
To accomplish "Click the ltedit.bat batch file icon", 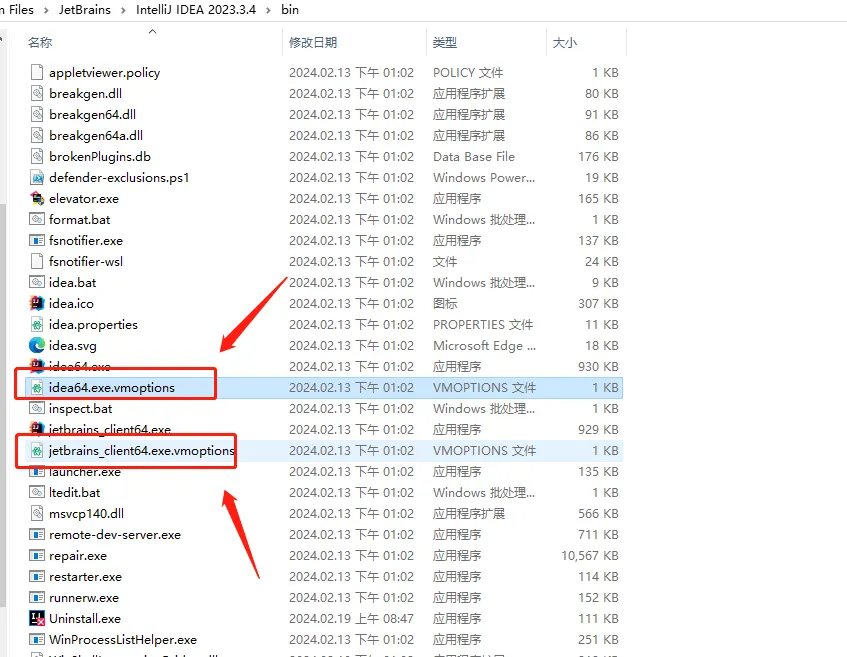I will [37, 493].
